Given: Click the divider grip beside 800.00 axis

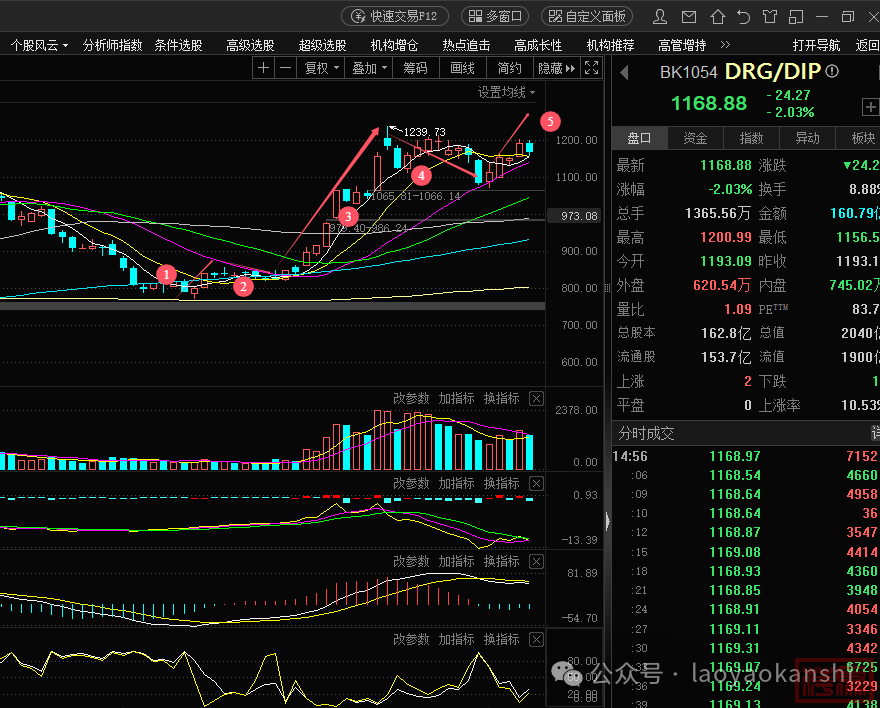Looking at the screenshot, I should pos(607,288).
